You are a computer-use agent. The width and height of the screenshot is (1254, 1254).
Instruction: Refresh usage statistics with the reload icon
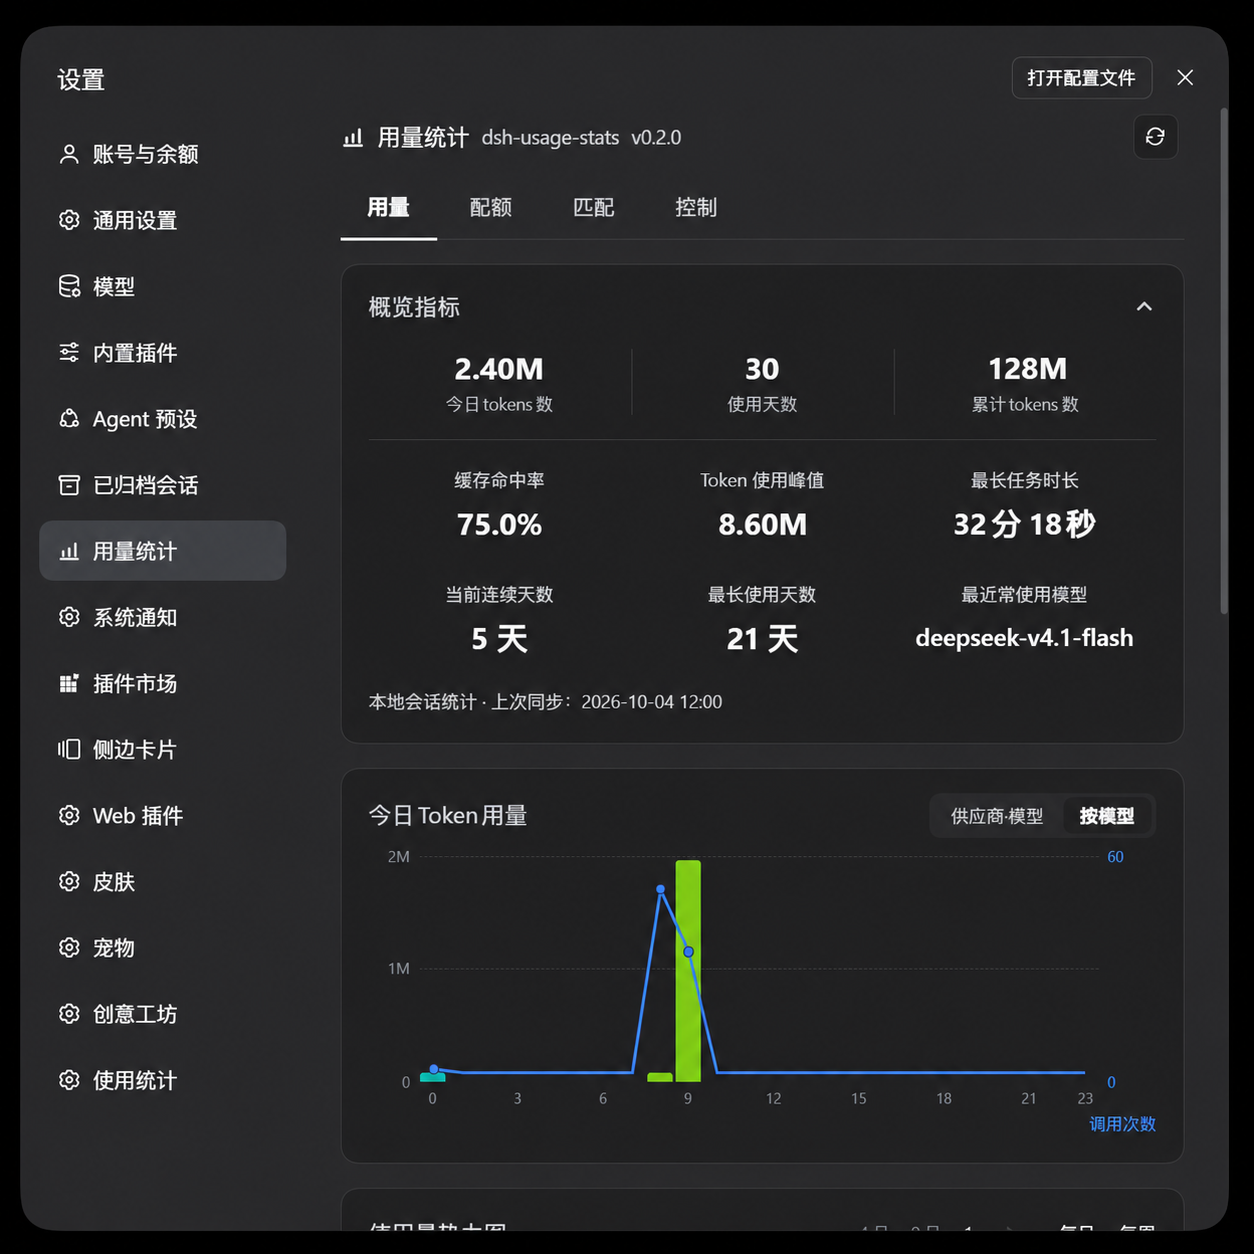pyautogui.click(x=1155, y=137)
